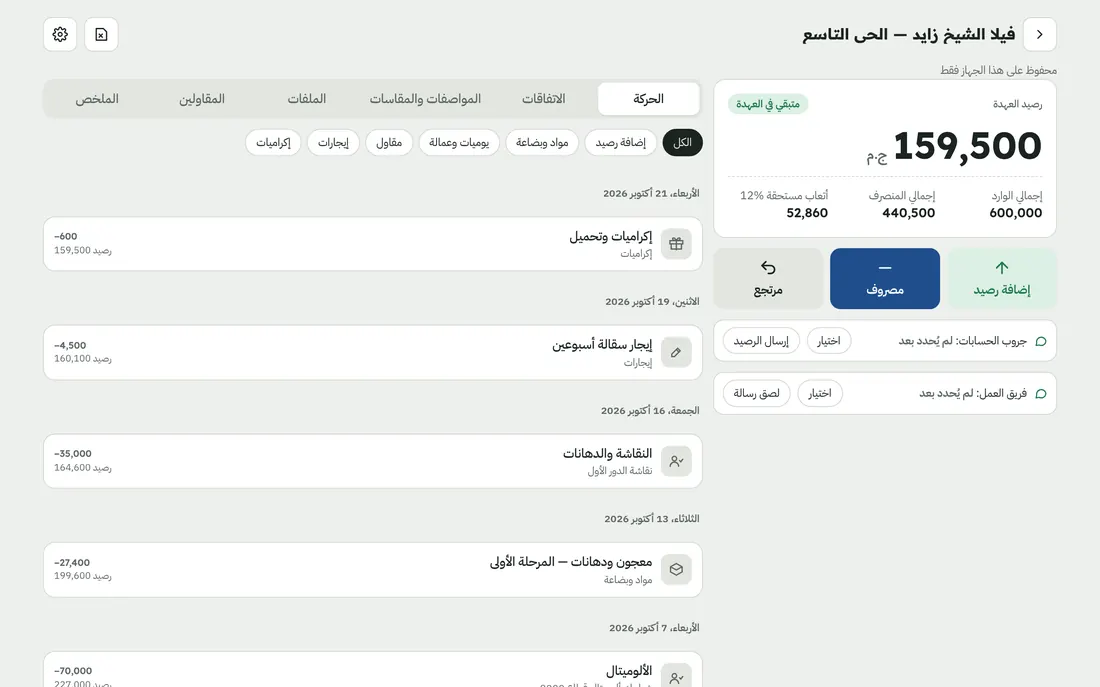This screenshot has width=1100, height=687.
Task: Filter by إيجارات chip
Action: point(333,142)
